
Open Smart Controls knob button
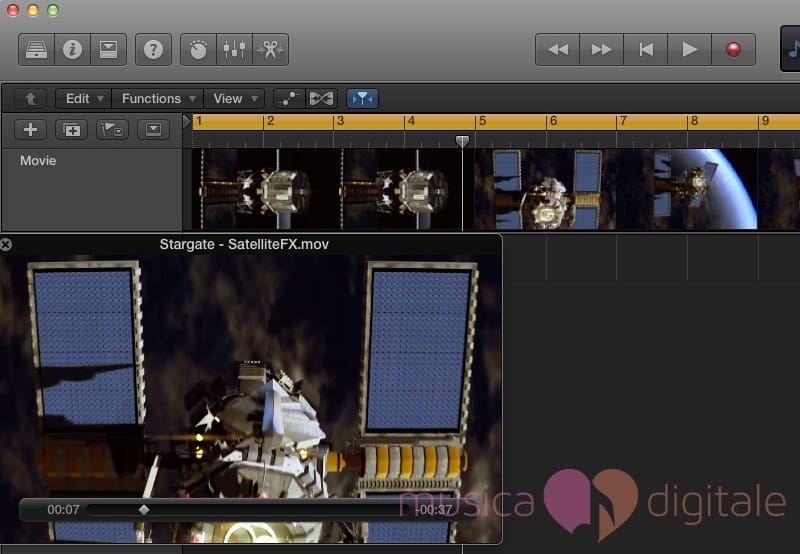(198, 49)
